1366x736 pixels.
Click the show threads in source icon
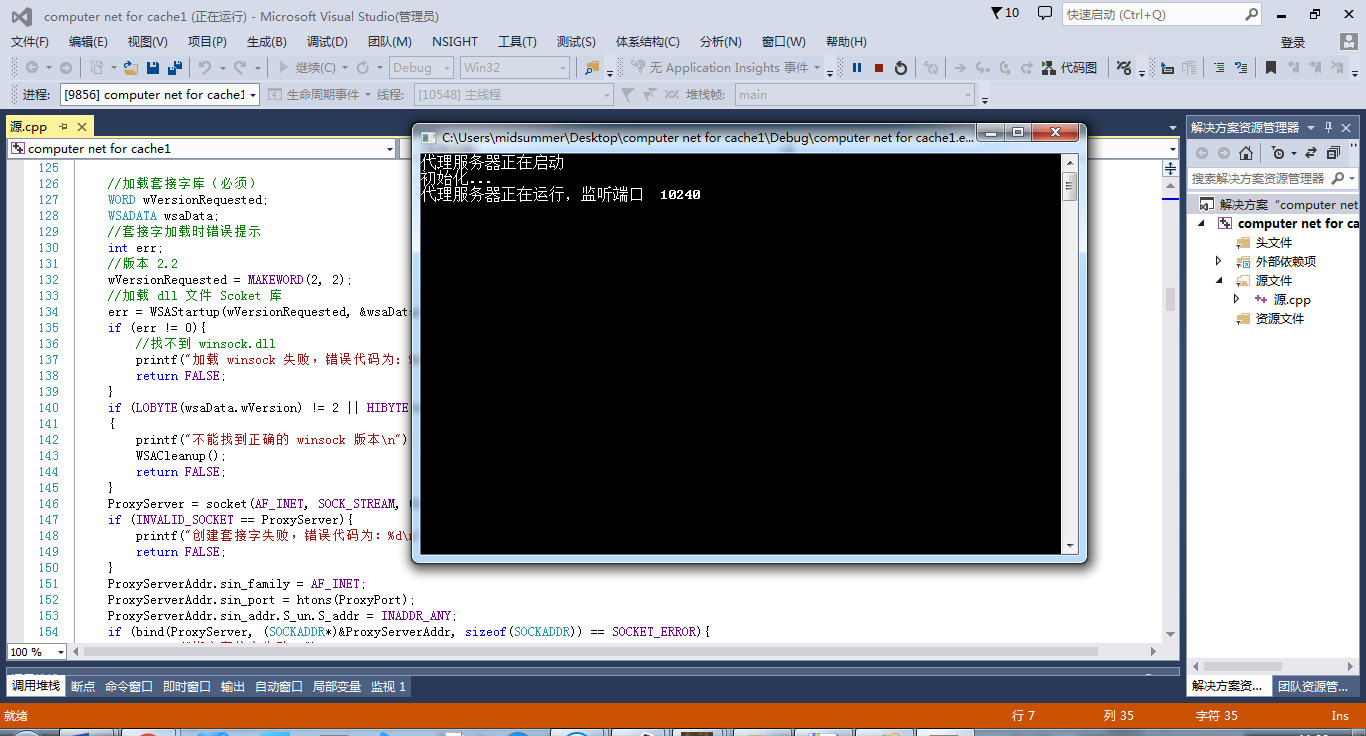(x=1123, y=68)
